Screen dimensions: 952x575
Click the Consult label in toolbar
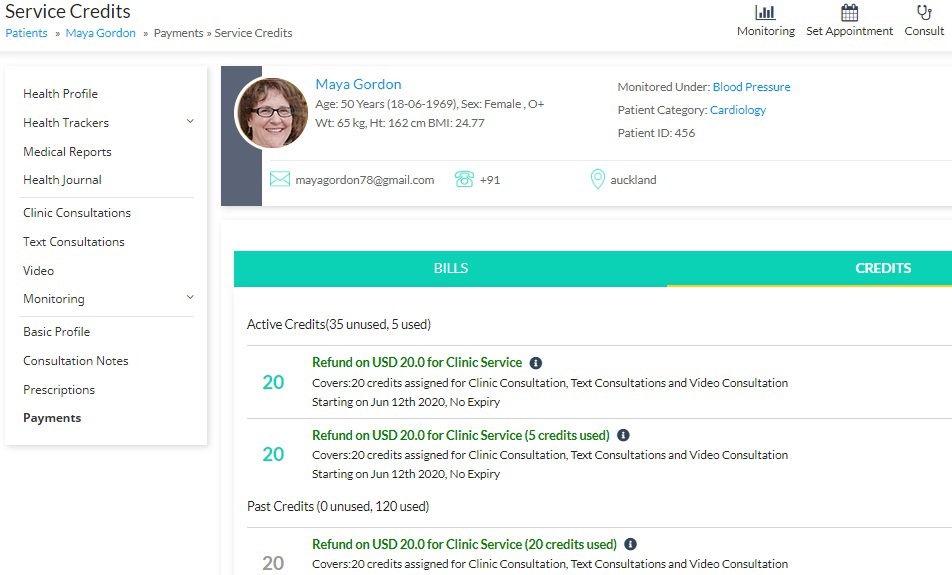click(924, 31)
